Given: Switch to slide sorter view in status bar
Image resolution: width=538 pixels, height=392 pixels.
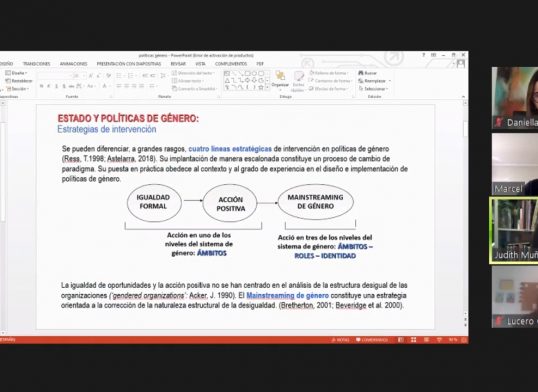Looking at the screenshot, I should [x=413, y=340].
